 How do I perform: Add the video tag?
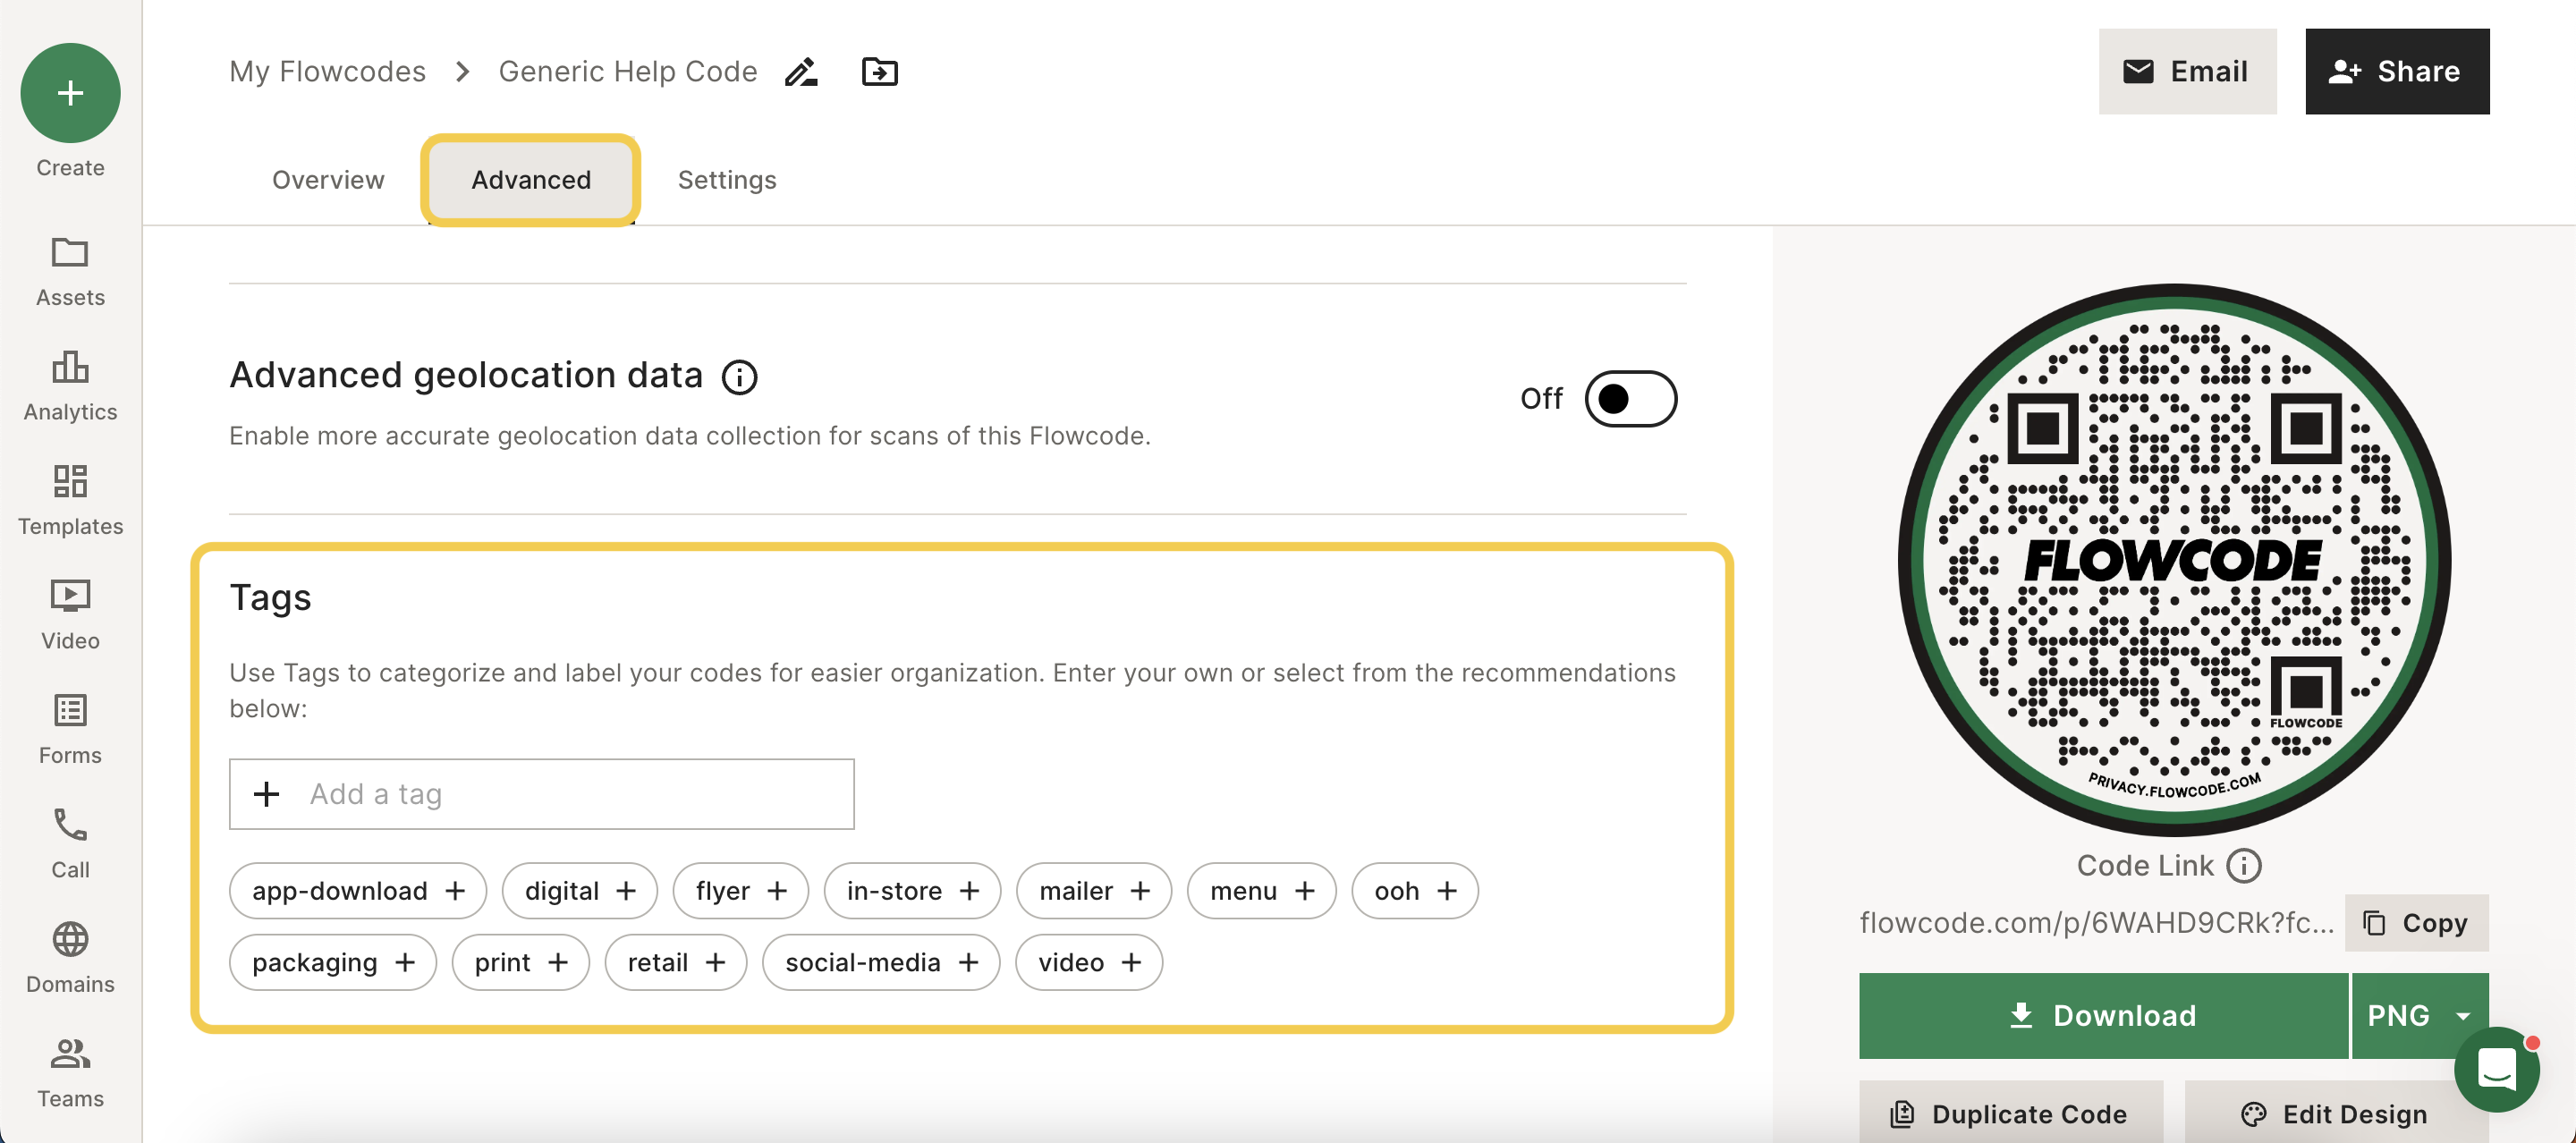click(1089, 962)
